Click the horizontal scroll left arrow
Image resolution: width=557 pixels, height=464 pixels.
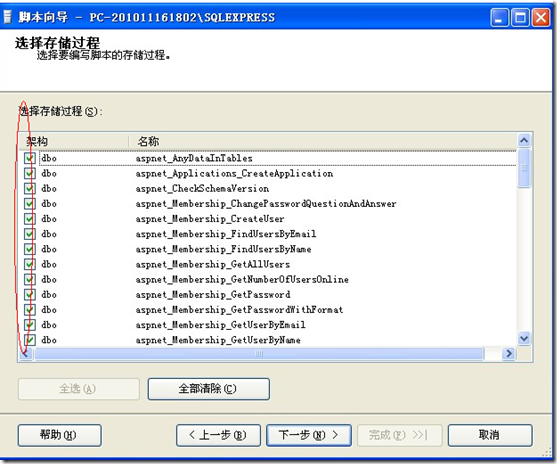(x=26, y=354)
